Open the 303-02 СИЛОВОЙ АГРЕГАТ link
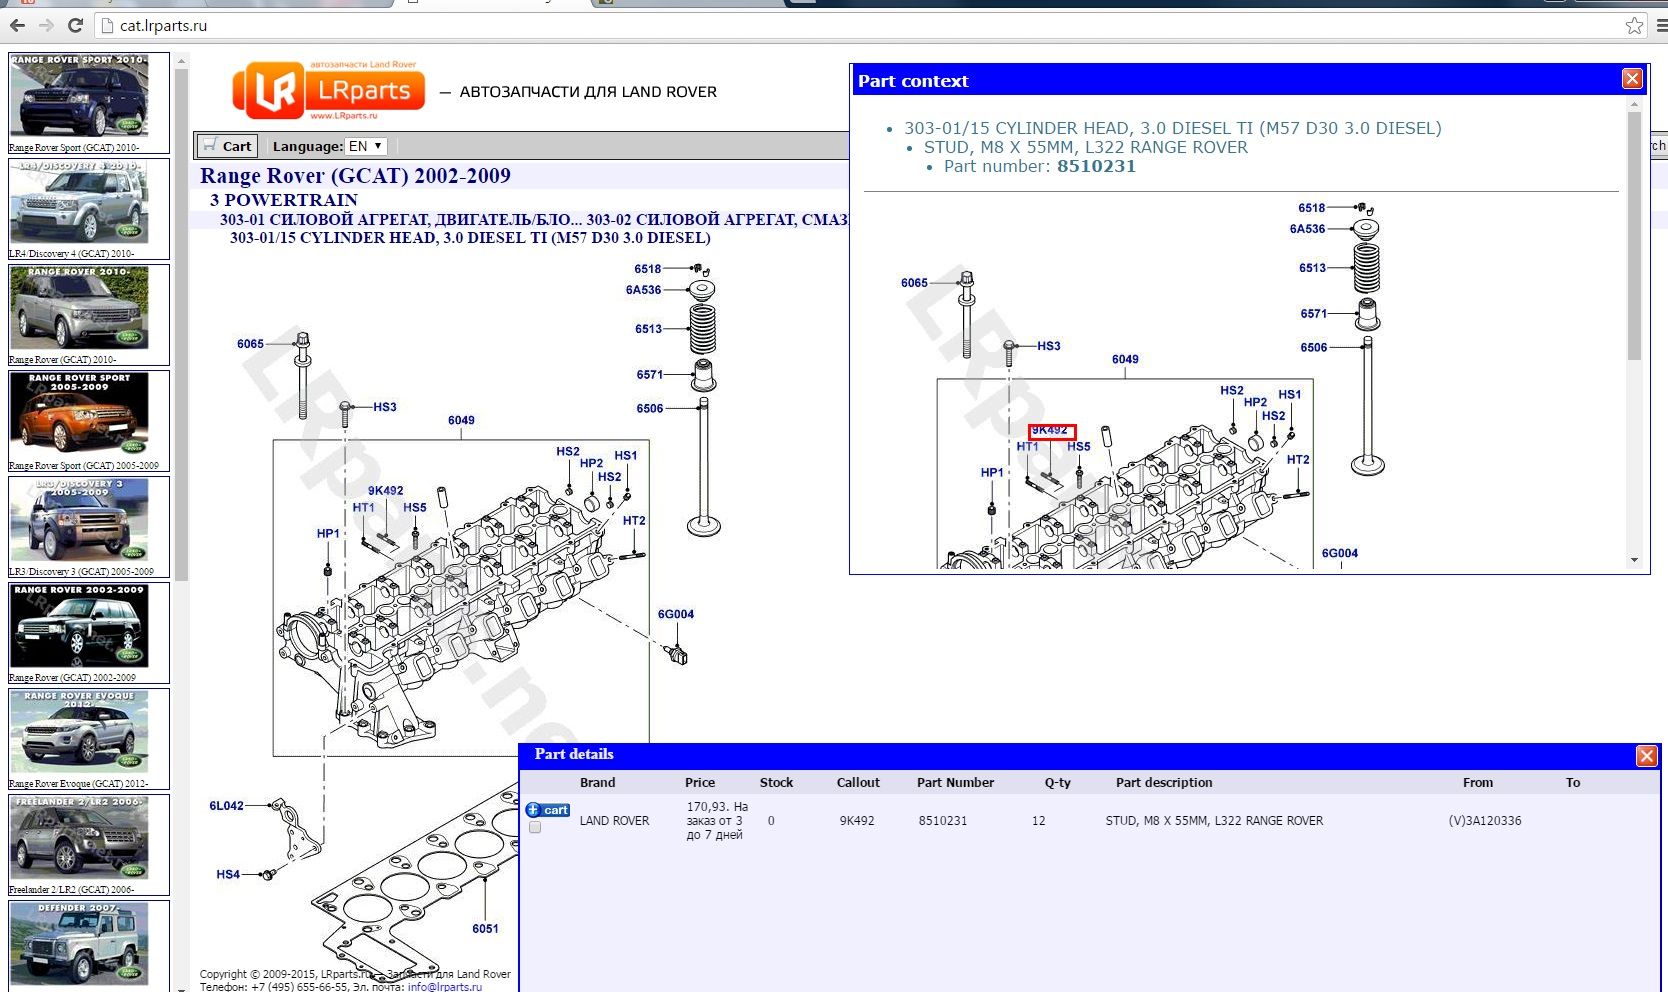Viewport: 1668px width, 992px height. [717, 219]
